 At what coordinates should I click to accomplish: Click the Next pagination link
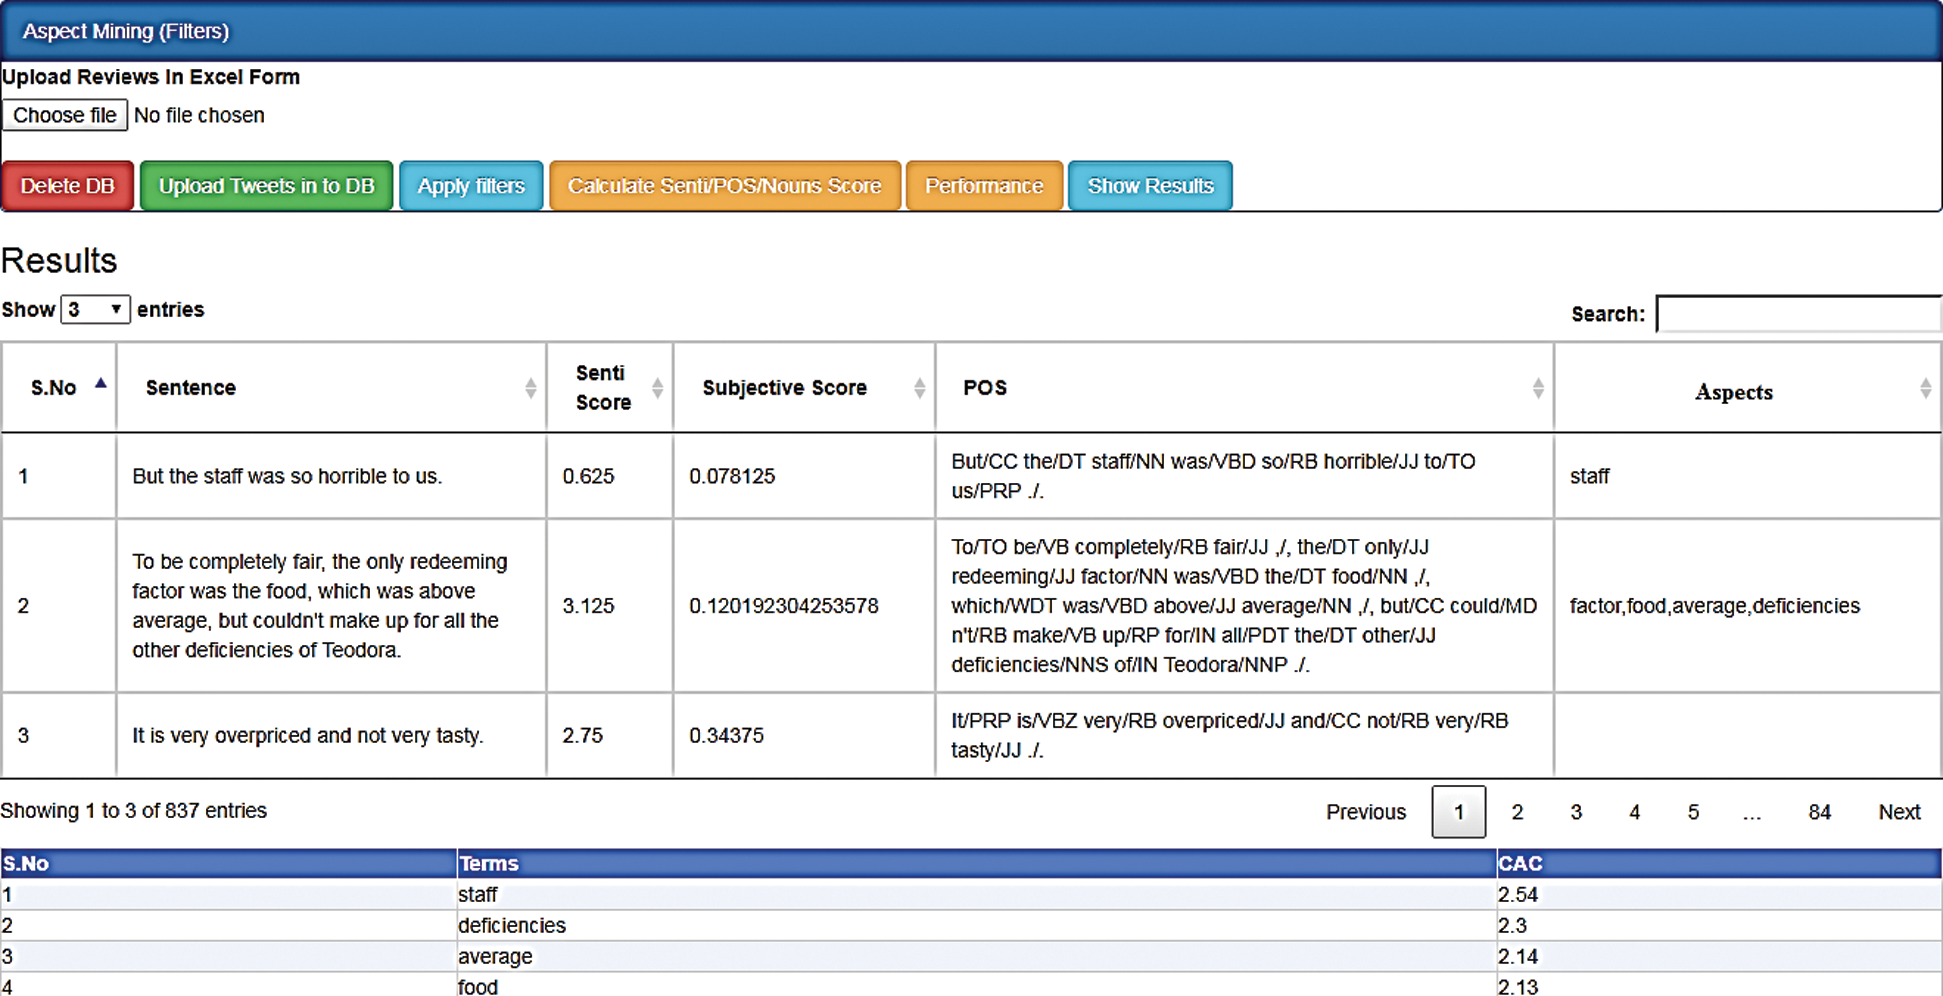pos(1898,812)
